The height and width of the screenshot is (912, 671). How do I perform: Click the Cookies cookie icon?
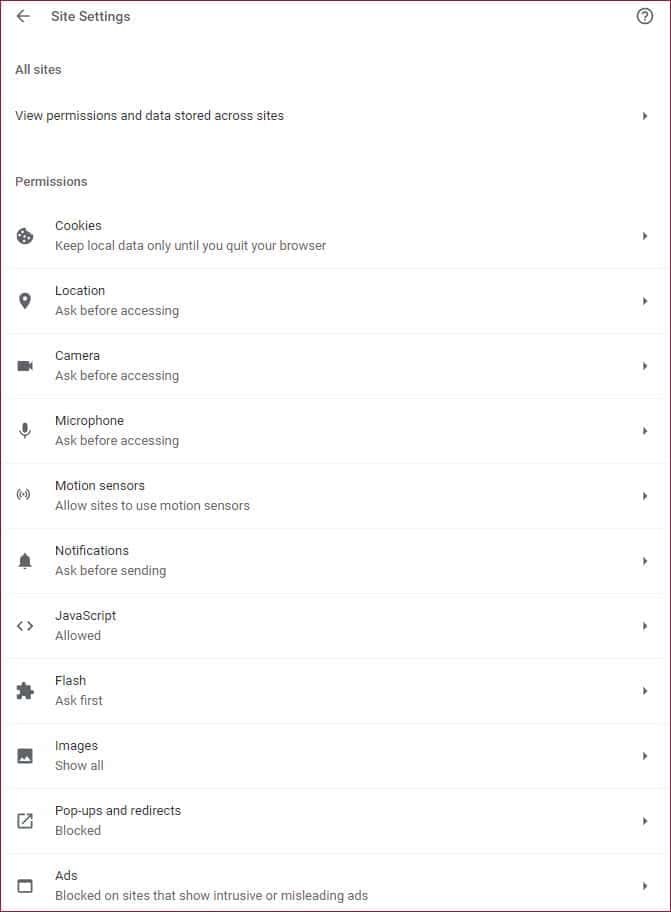tap(25, 236)
